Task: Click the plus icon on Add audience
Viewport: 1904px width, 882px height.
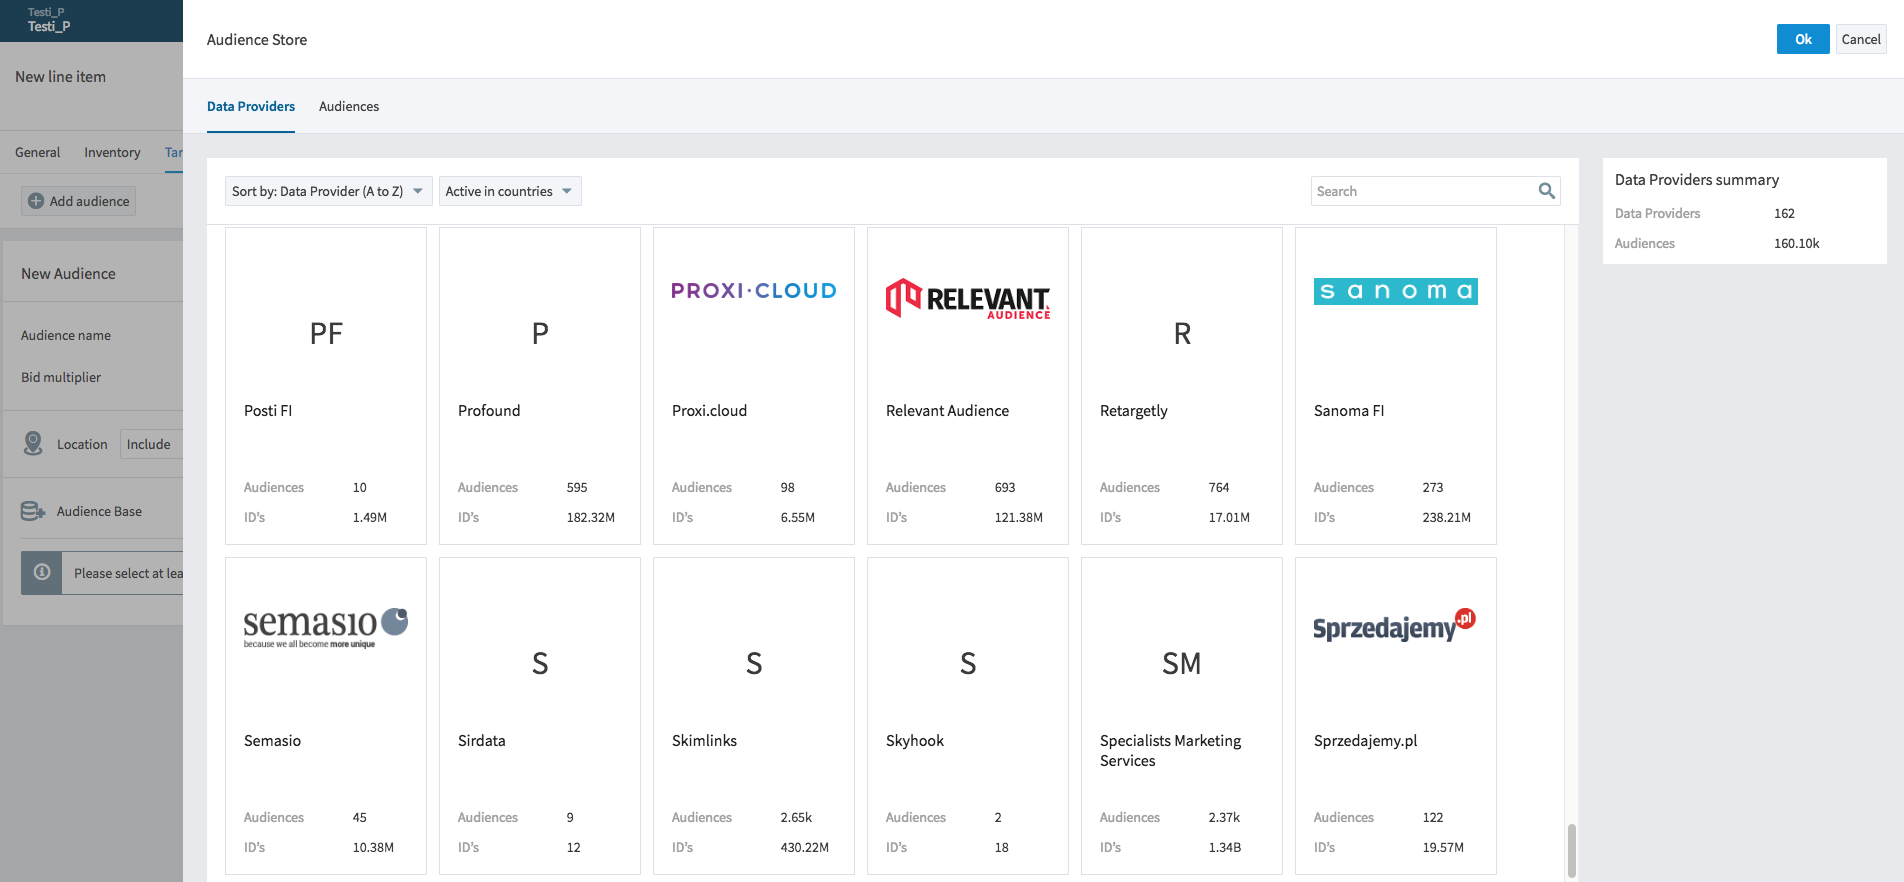Action: coord(36,201)
